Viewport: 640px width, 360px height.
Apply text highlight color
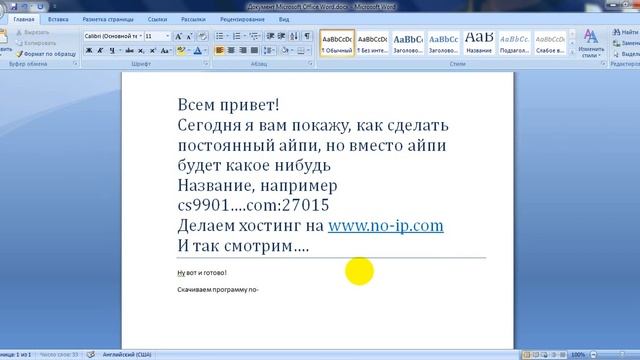pos(181,51)
